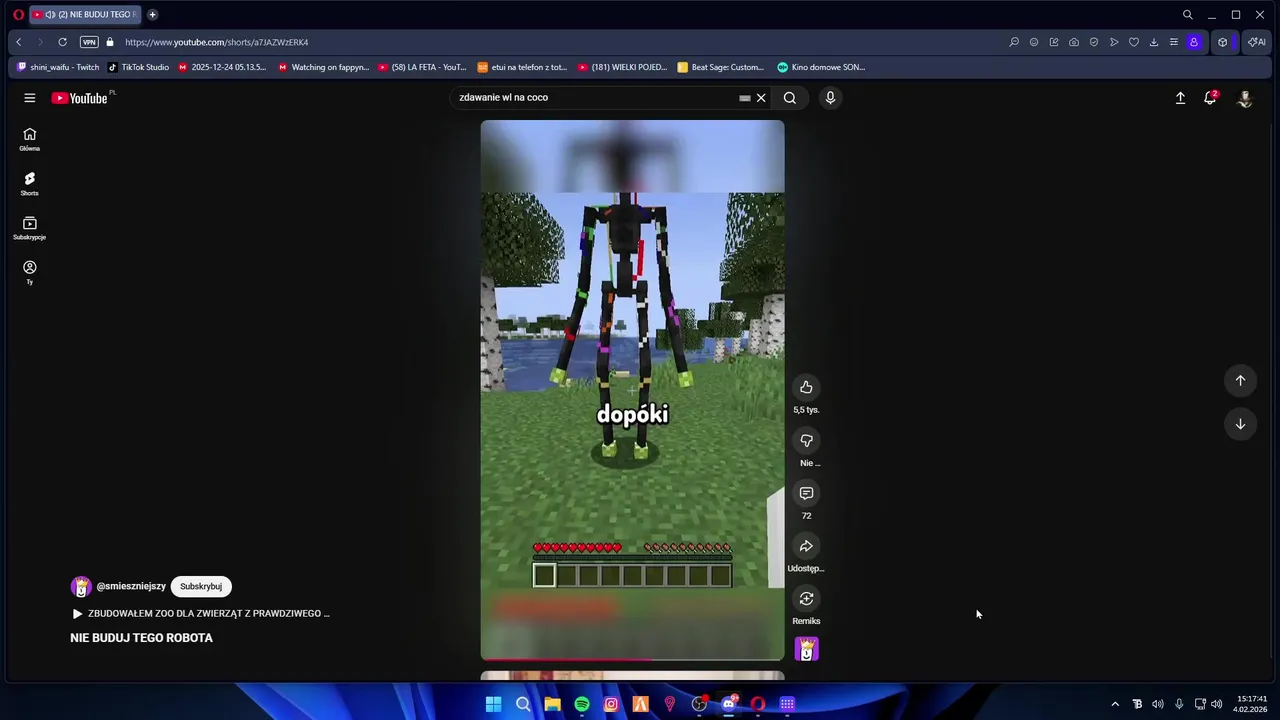Open Remiks for this Short
1280x720 pixels.
[x=806, y=599]
